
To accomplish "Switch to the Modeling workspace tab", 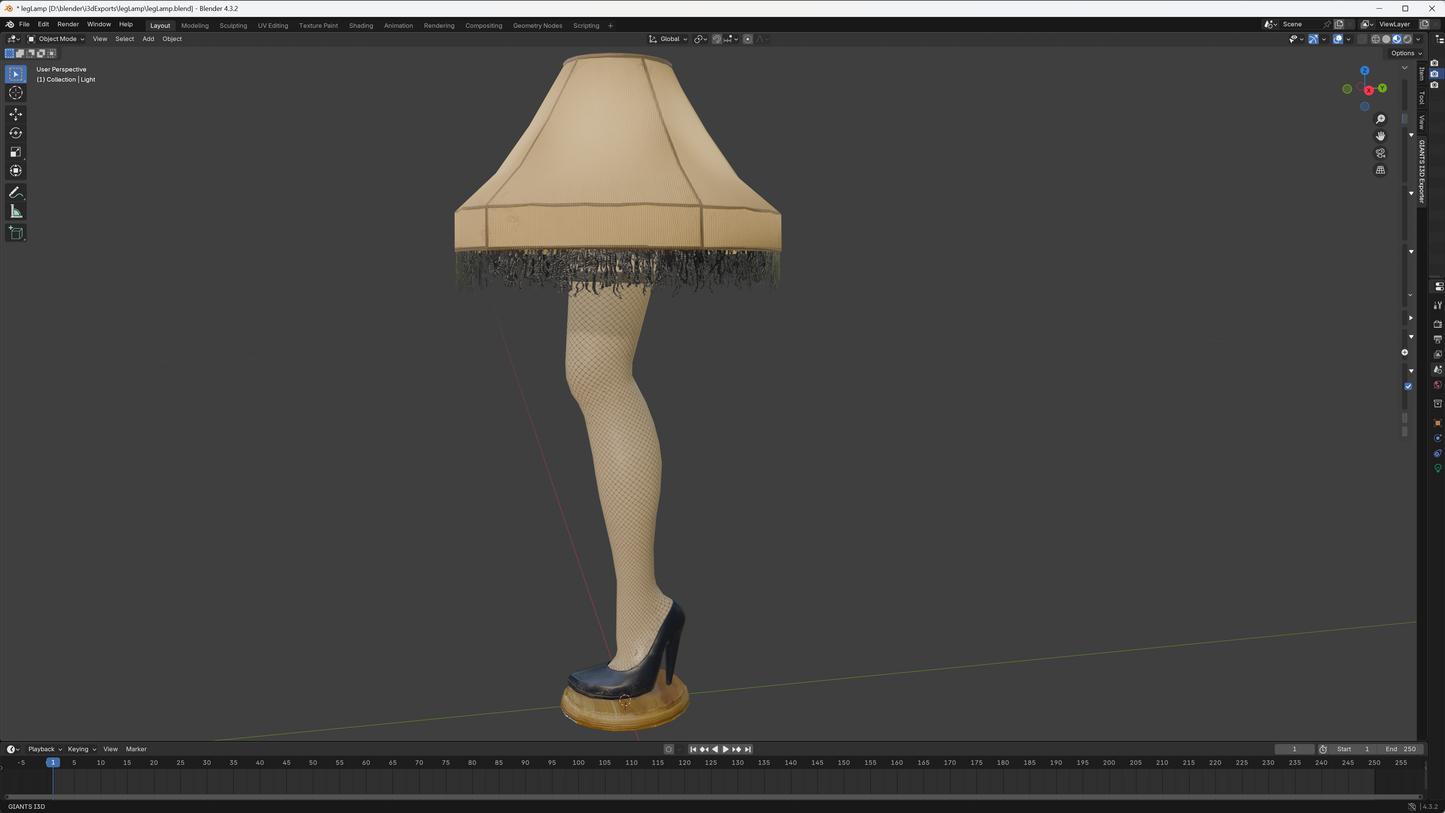I will 195,25.
